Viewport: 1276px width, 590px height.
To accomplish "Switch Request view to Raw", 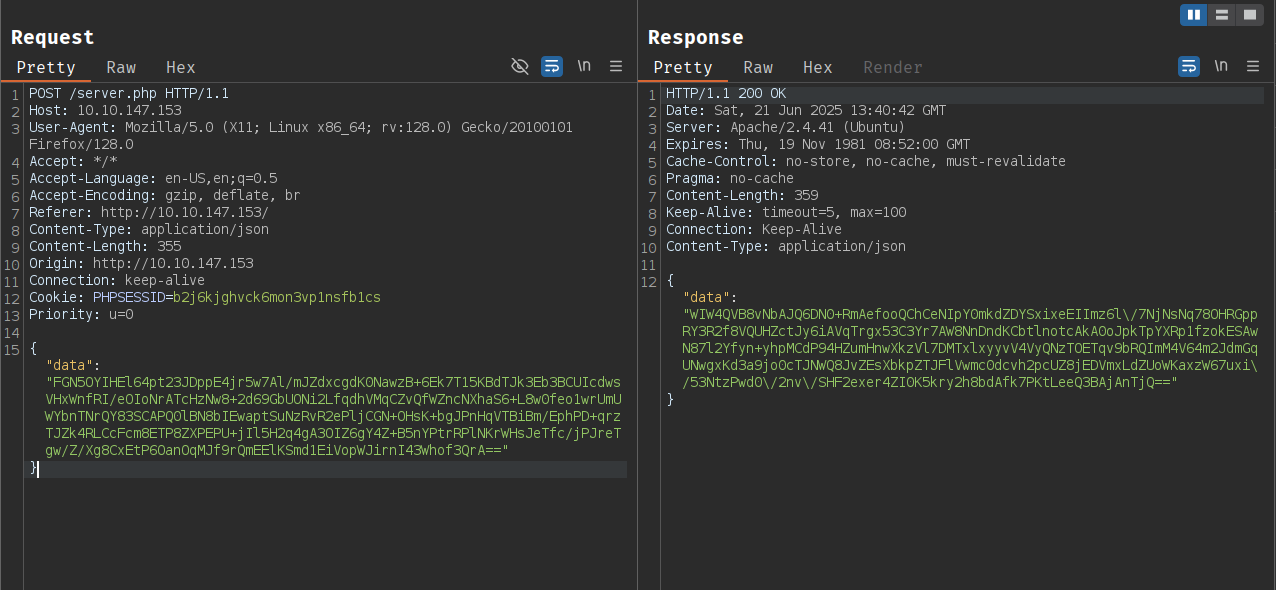I will (x=121, y=67).
